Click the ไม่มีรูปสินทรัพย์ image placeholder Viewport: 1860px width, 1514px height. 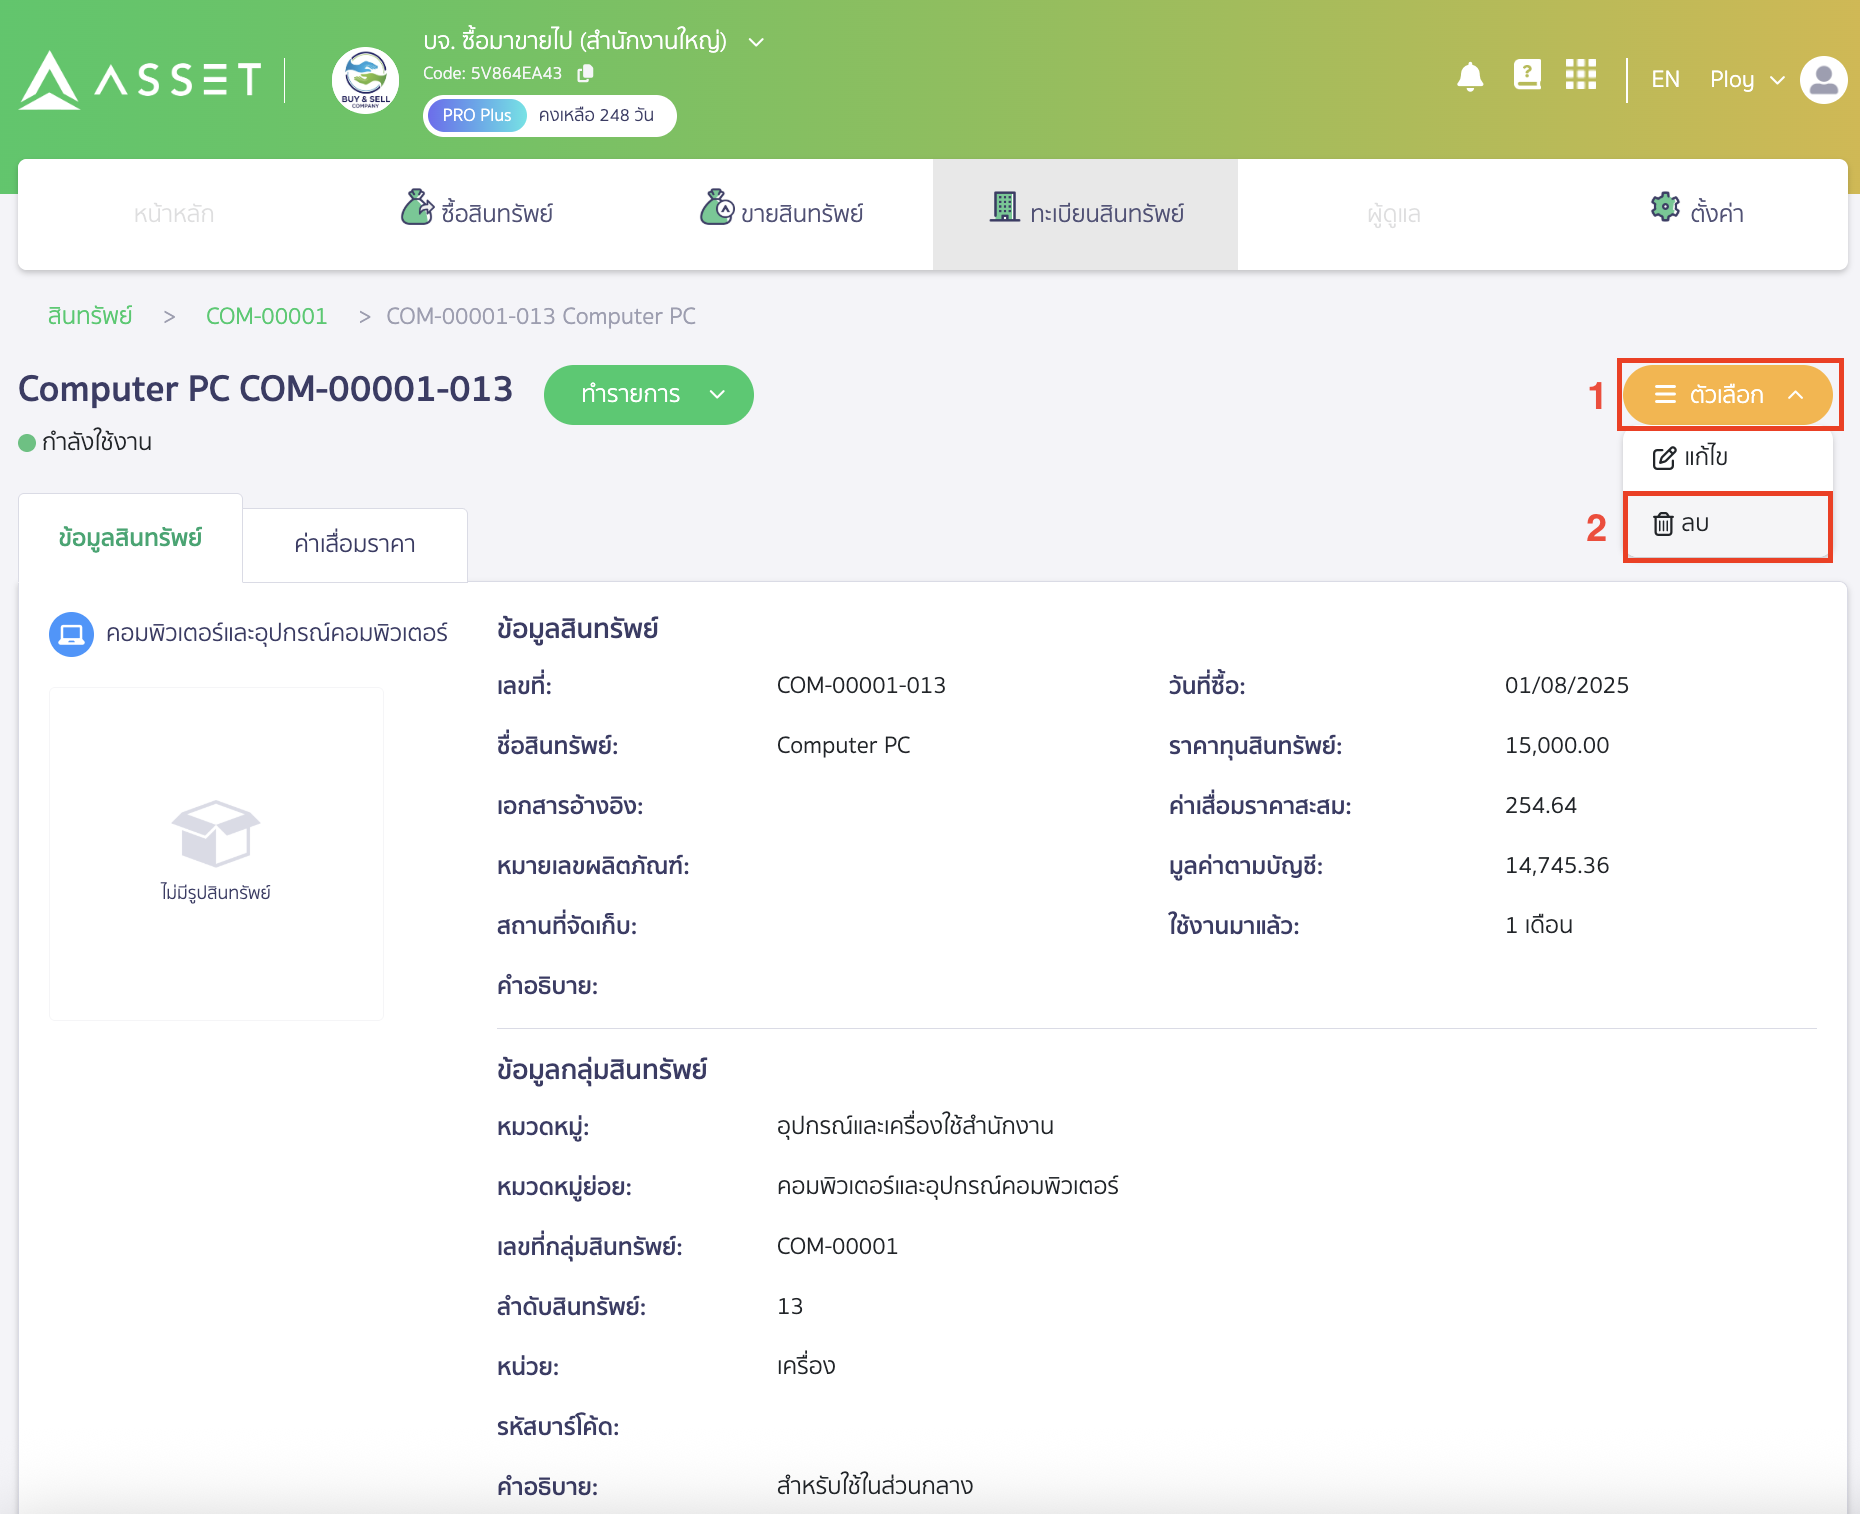pos(215,852)
